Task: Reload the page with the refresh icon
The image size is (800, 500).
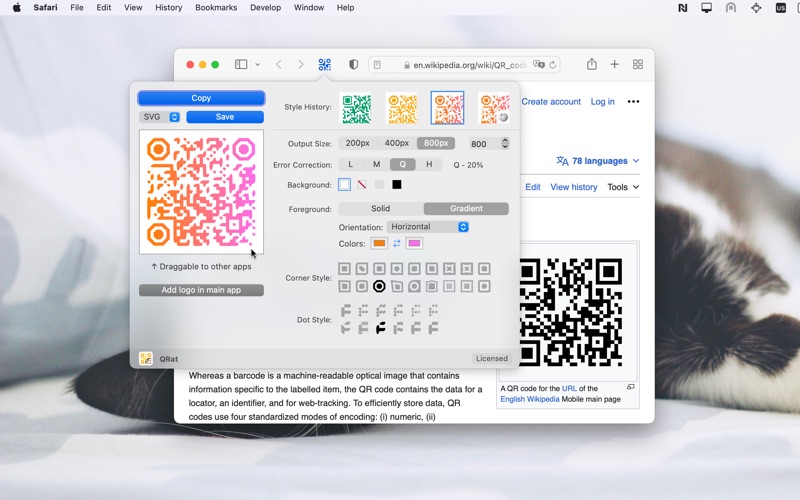Action: tap(553, 65)
